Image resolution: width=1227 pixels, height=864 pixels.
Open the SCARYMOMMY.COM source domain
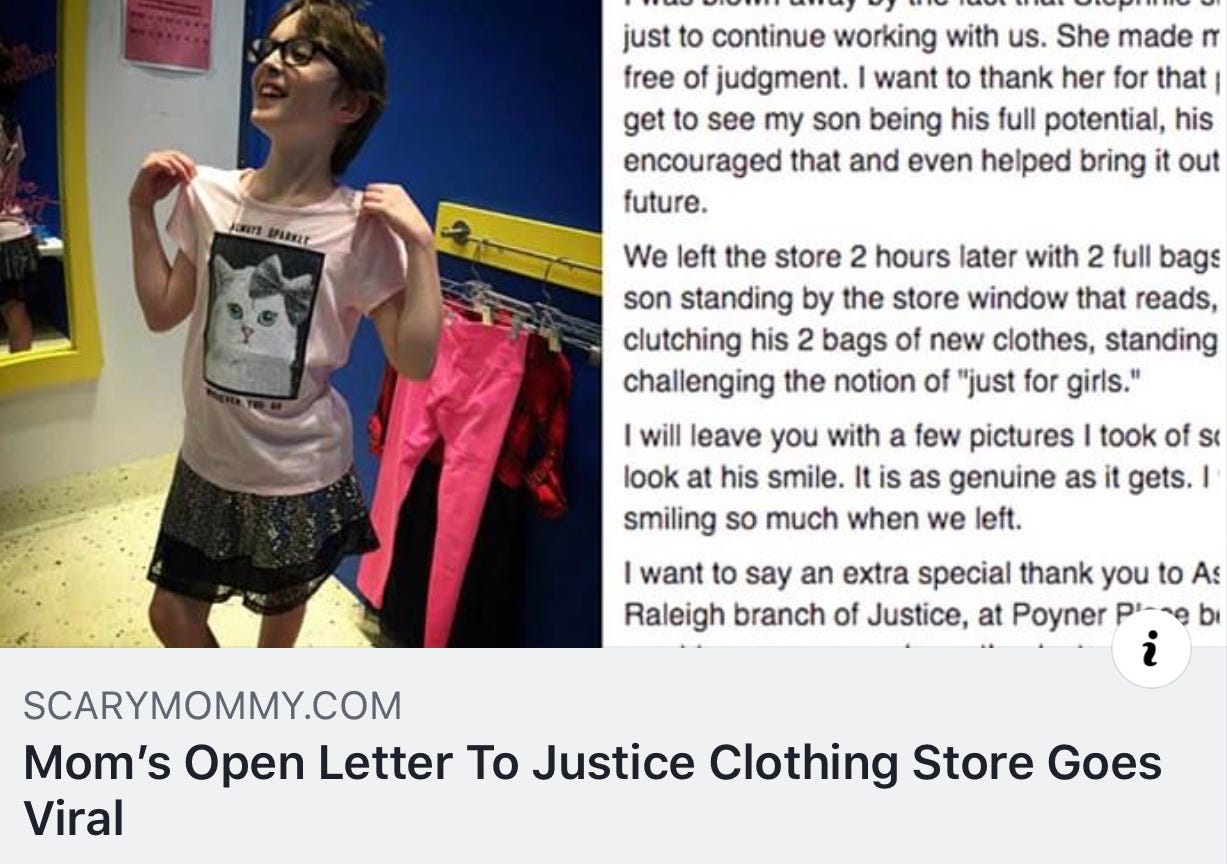click(212, 707)
